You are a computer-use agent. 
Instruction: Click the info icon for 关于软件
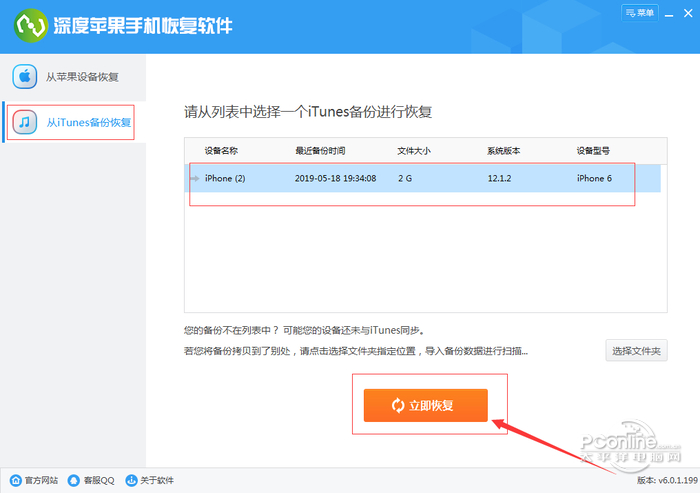pyautogui.click(x=131, y=480)
